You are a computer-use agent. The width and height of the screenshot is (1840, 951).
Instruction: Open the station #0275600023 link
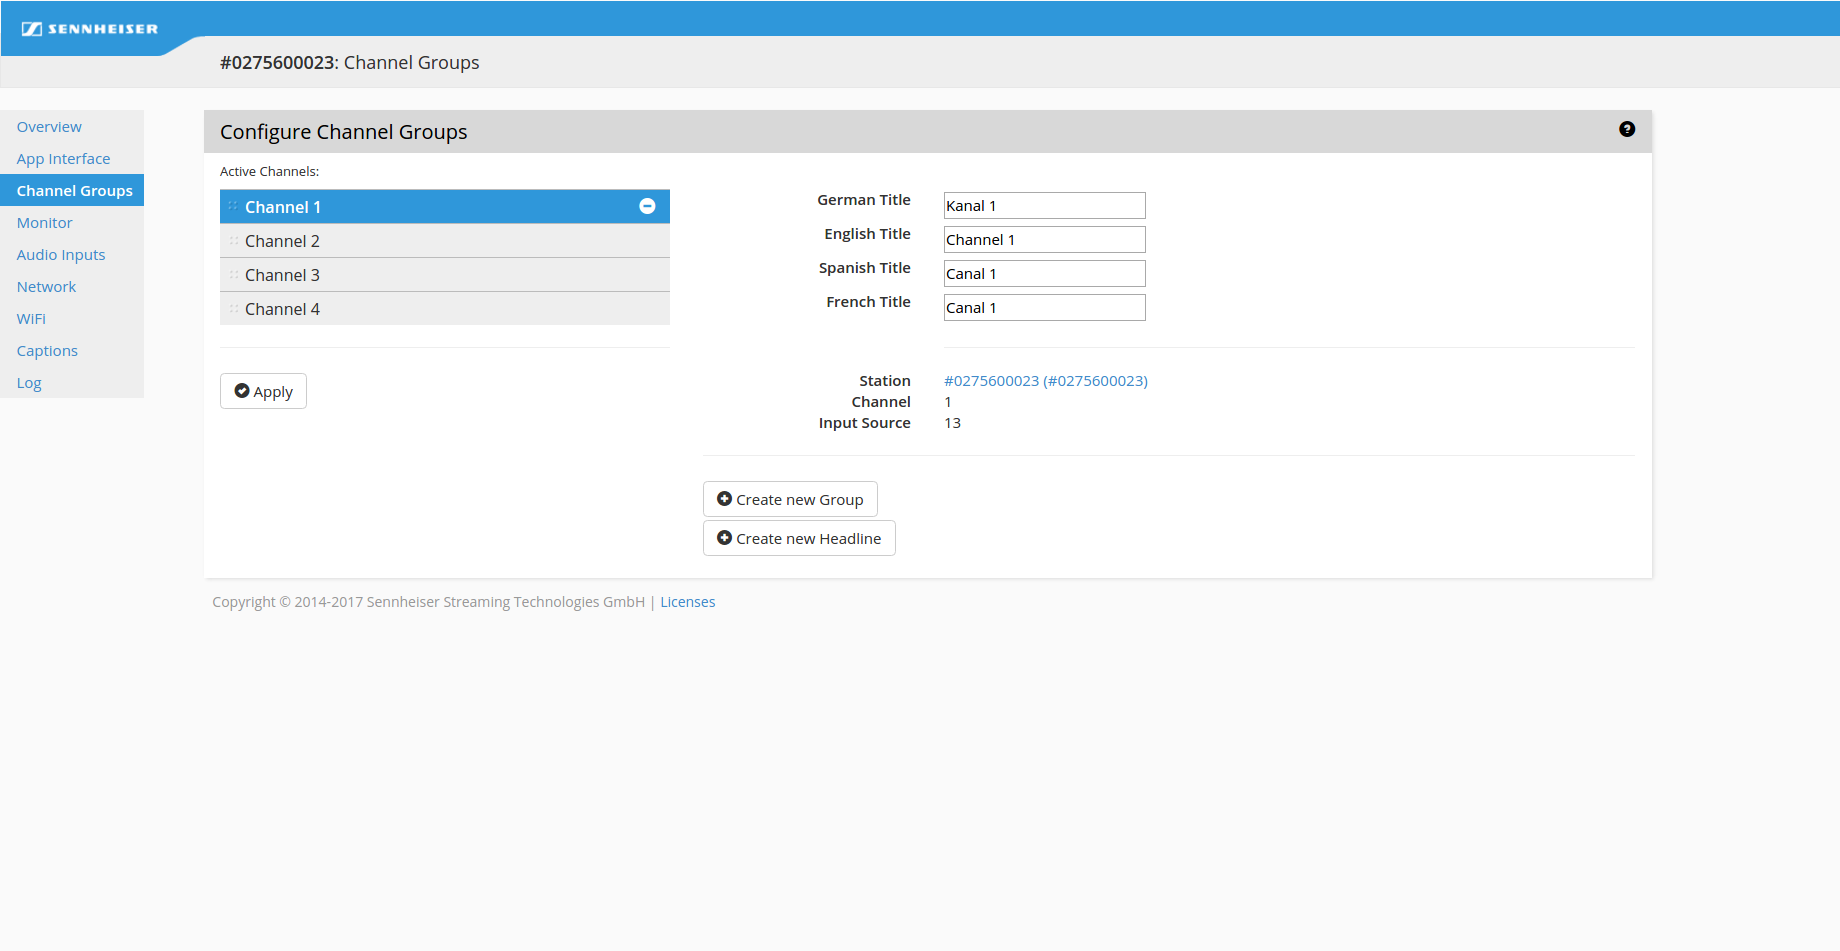tap(1045, 381)
